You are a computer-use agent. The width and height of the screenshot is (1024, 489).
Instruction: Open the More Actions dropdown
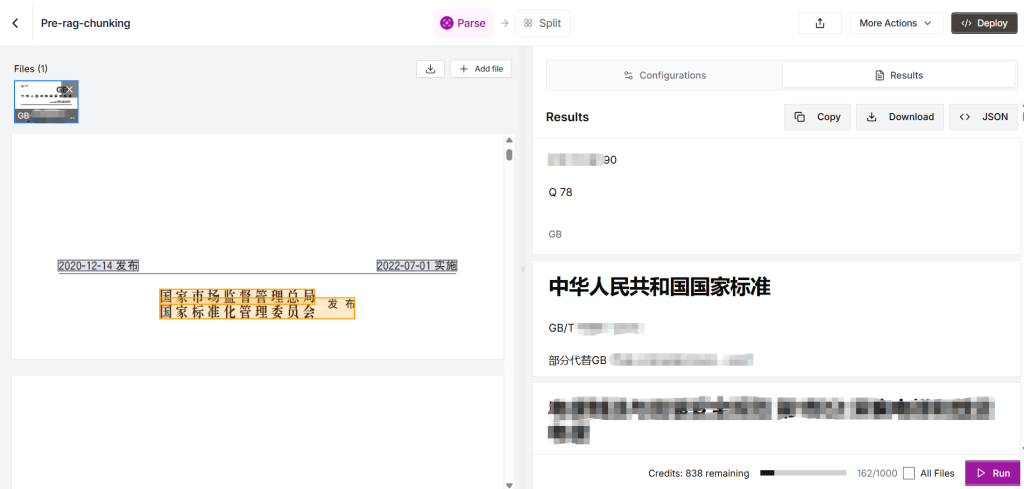click(x=895, y=23)
